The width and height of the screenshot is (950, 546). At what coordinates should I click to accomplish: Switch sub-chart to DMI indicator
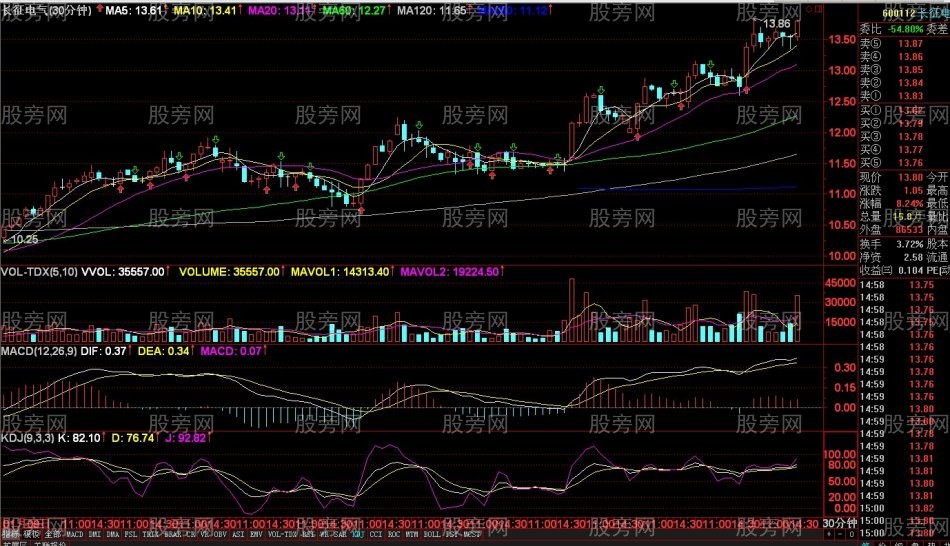tap(95, 534)
